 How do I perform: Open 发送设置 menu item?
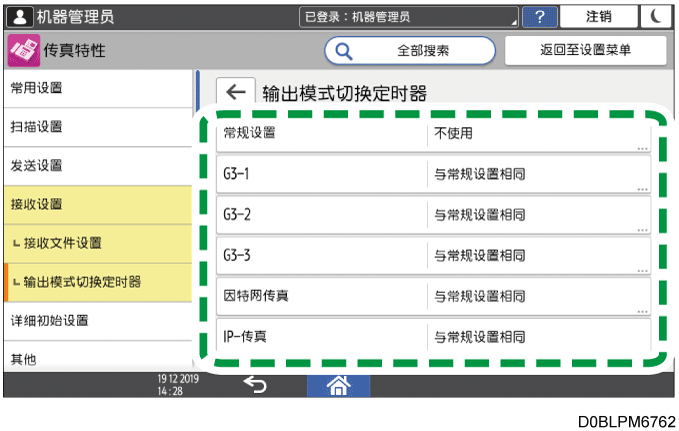tap(96, 165)
